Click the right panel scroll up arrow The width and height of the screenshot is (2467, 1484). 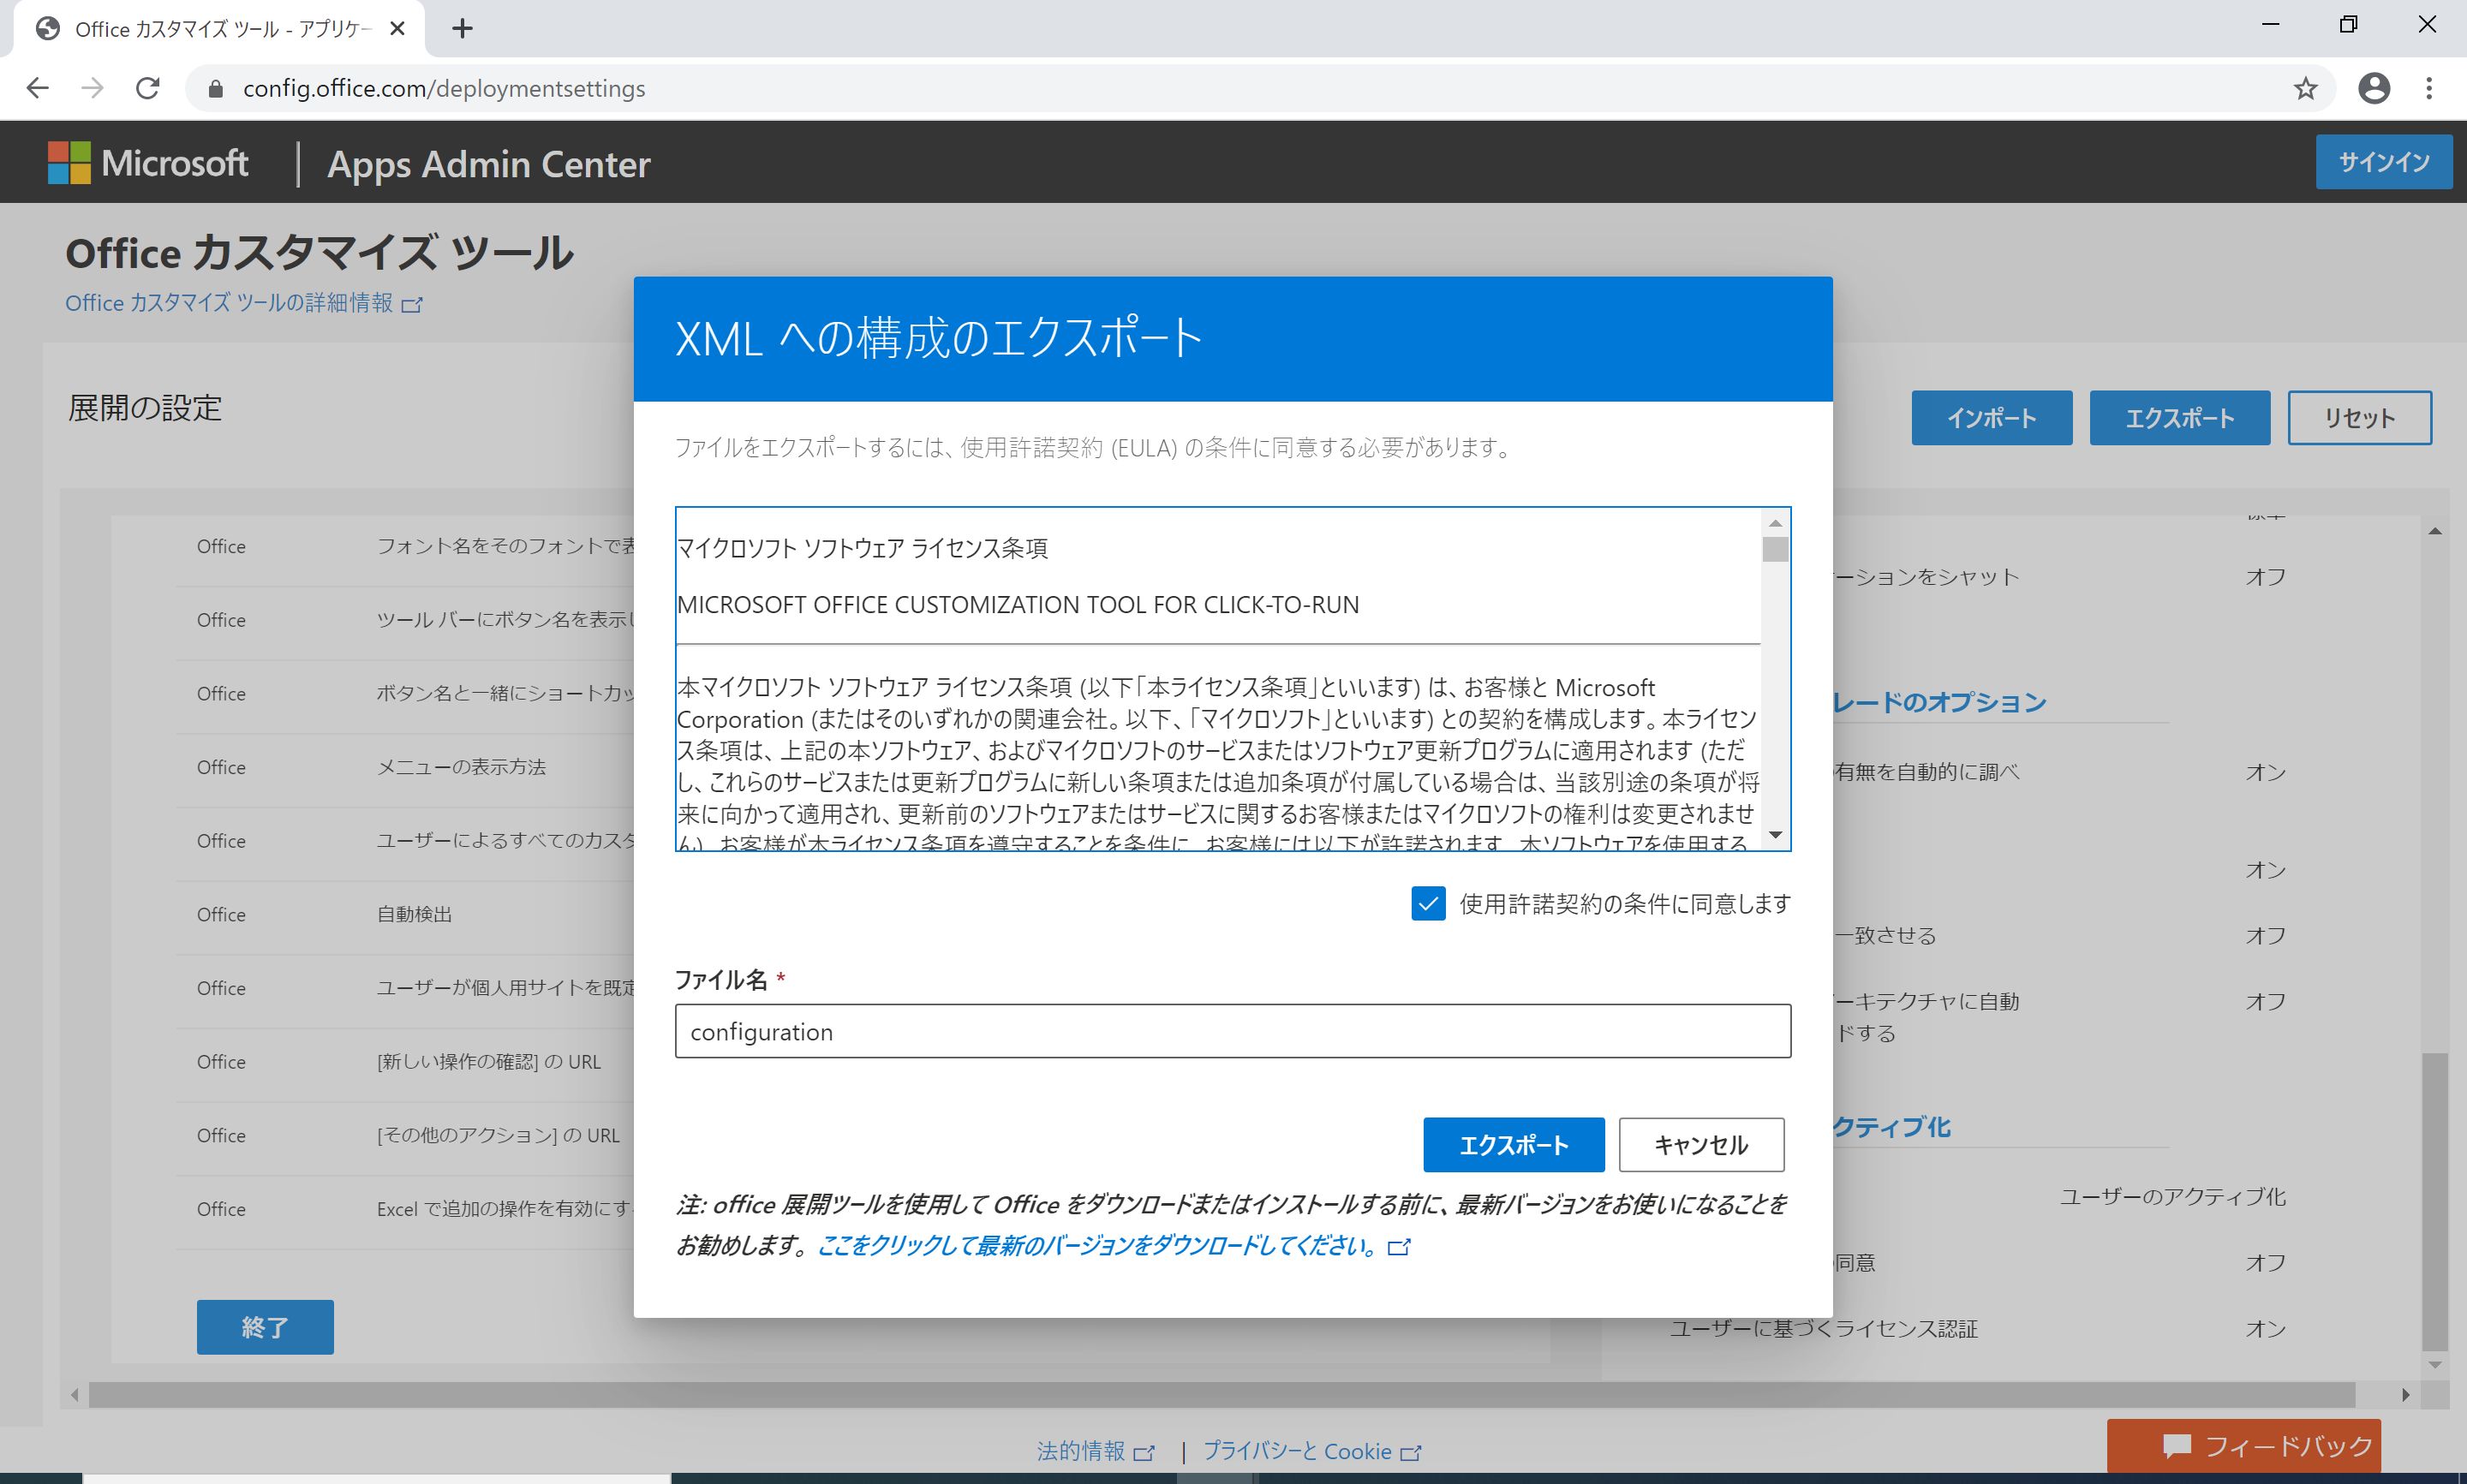[2435, 531]
